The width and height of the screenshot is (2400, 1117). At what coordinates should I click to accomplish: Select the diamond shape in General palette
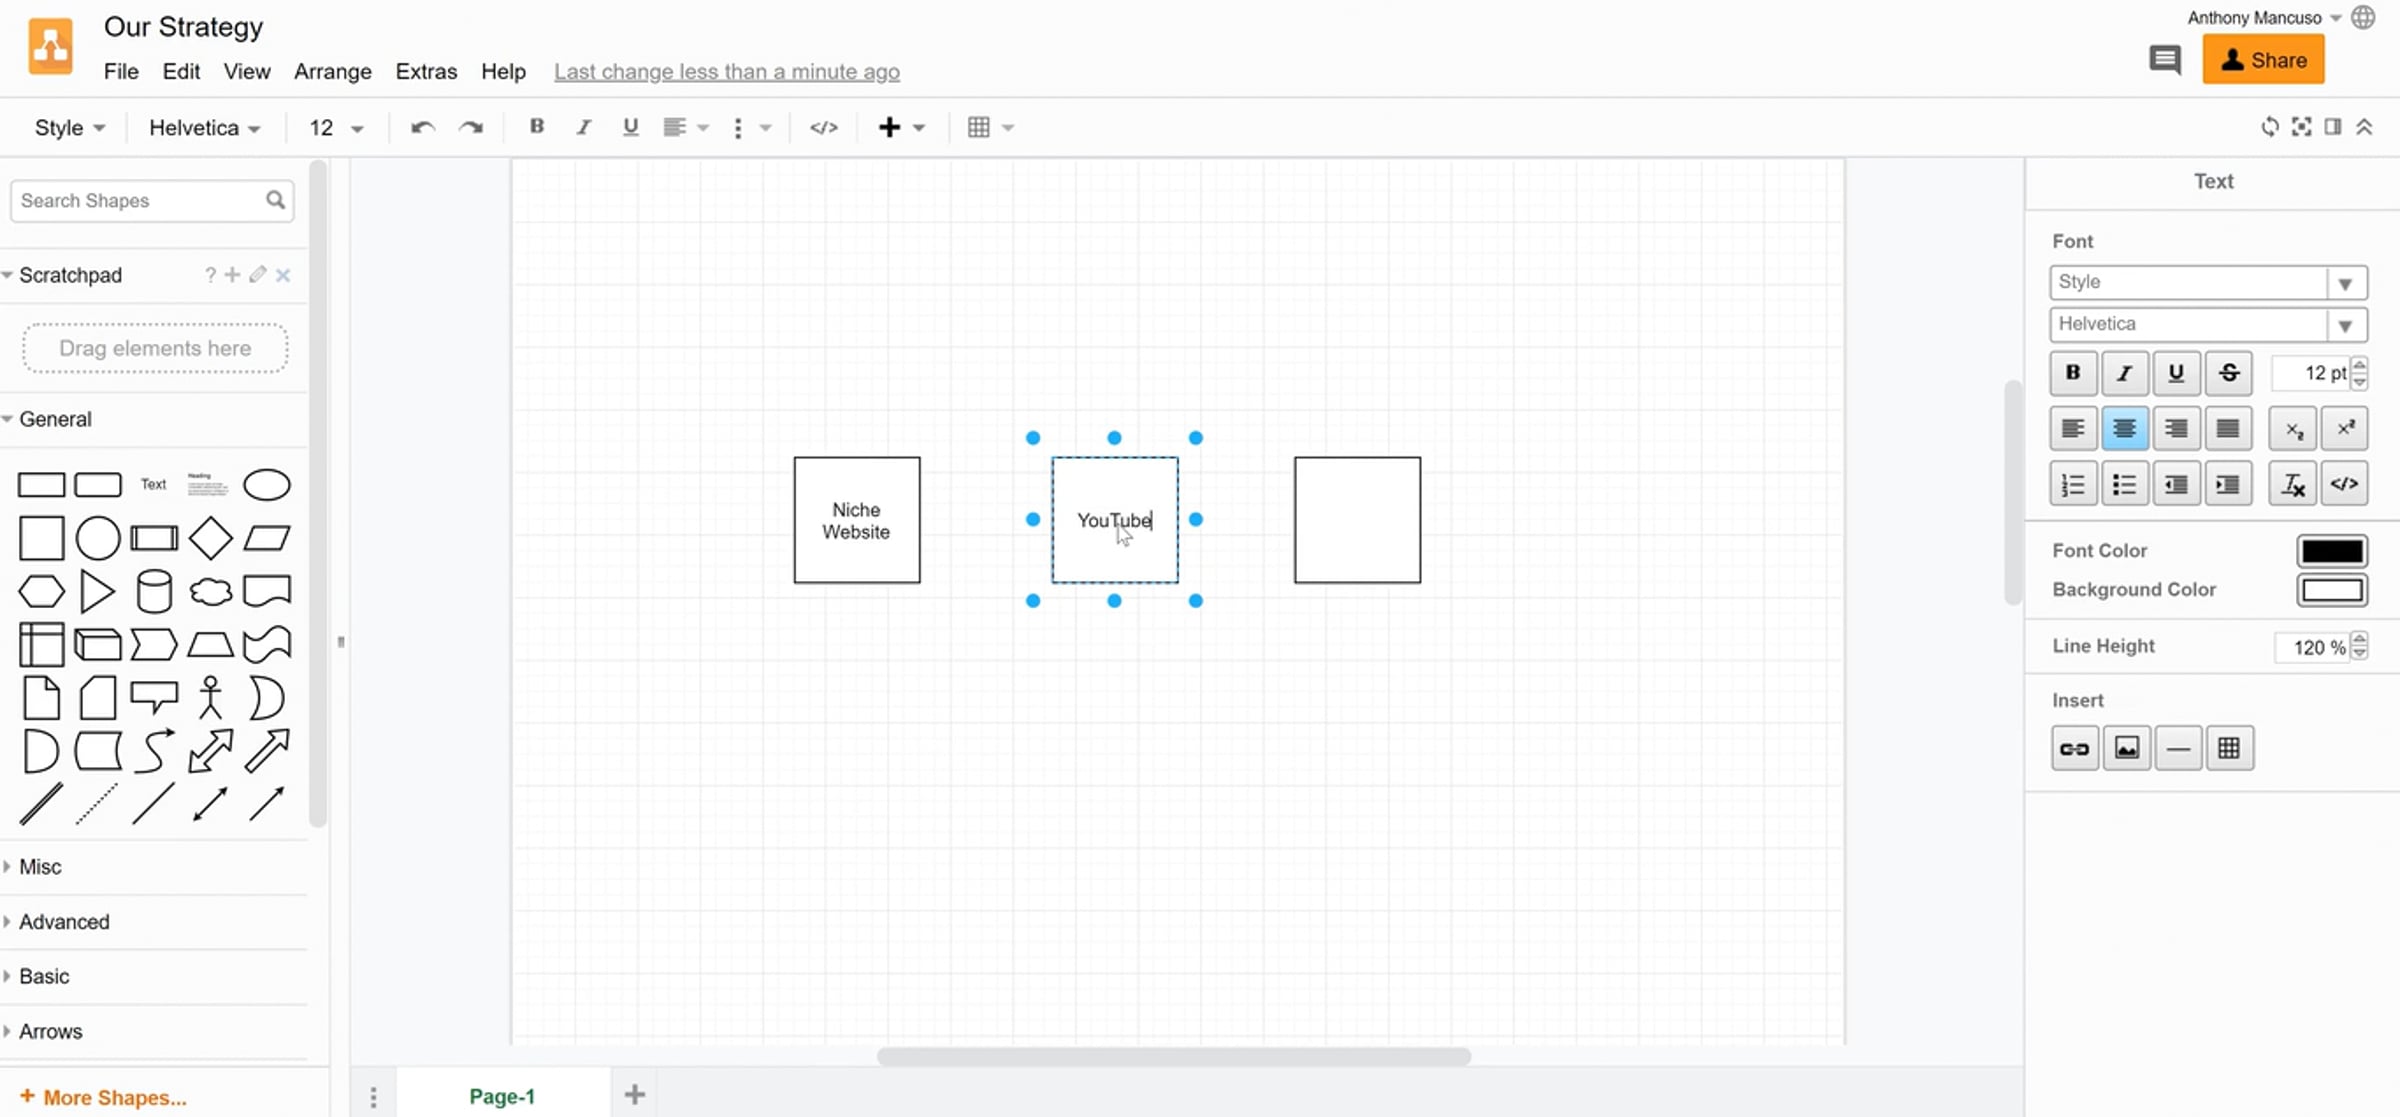210,538
